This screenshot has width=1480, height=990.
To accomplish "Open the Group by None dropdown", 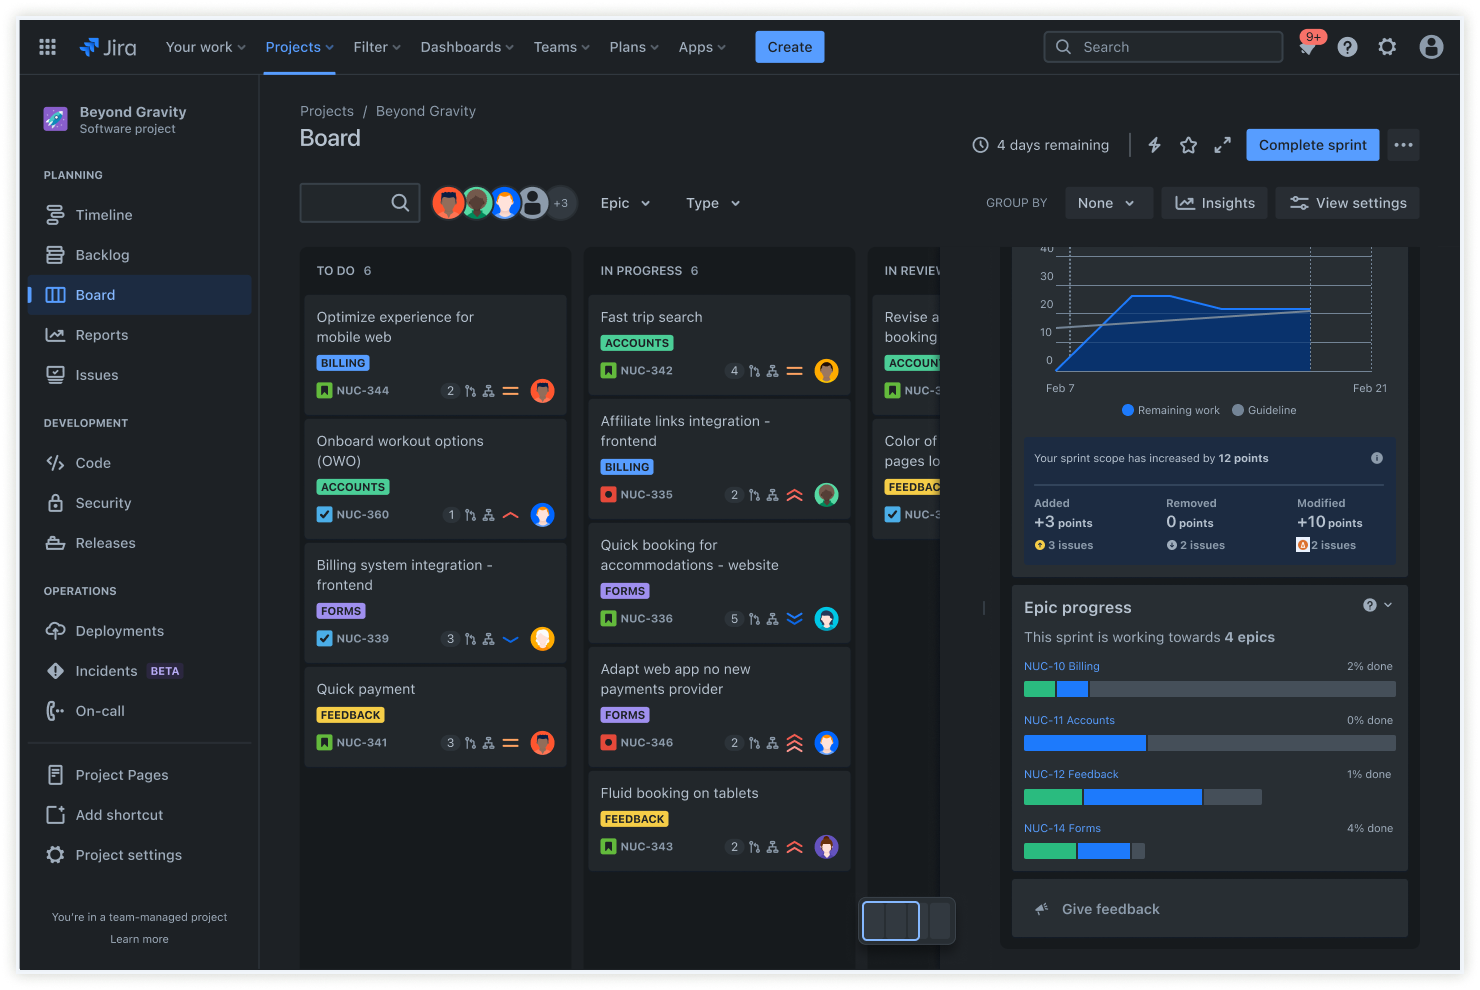I will point(1108,202).
